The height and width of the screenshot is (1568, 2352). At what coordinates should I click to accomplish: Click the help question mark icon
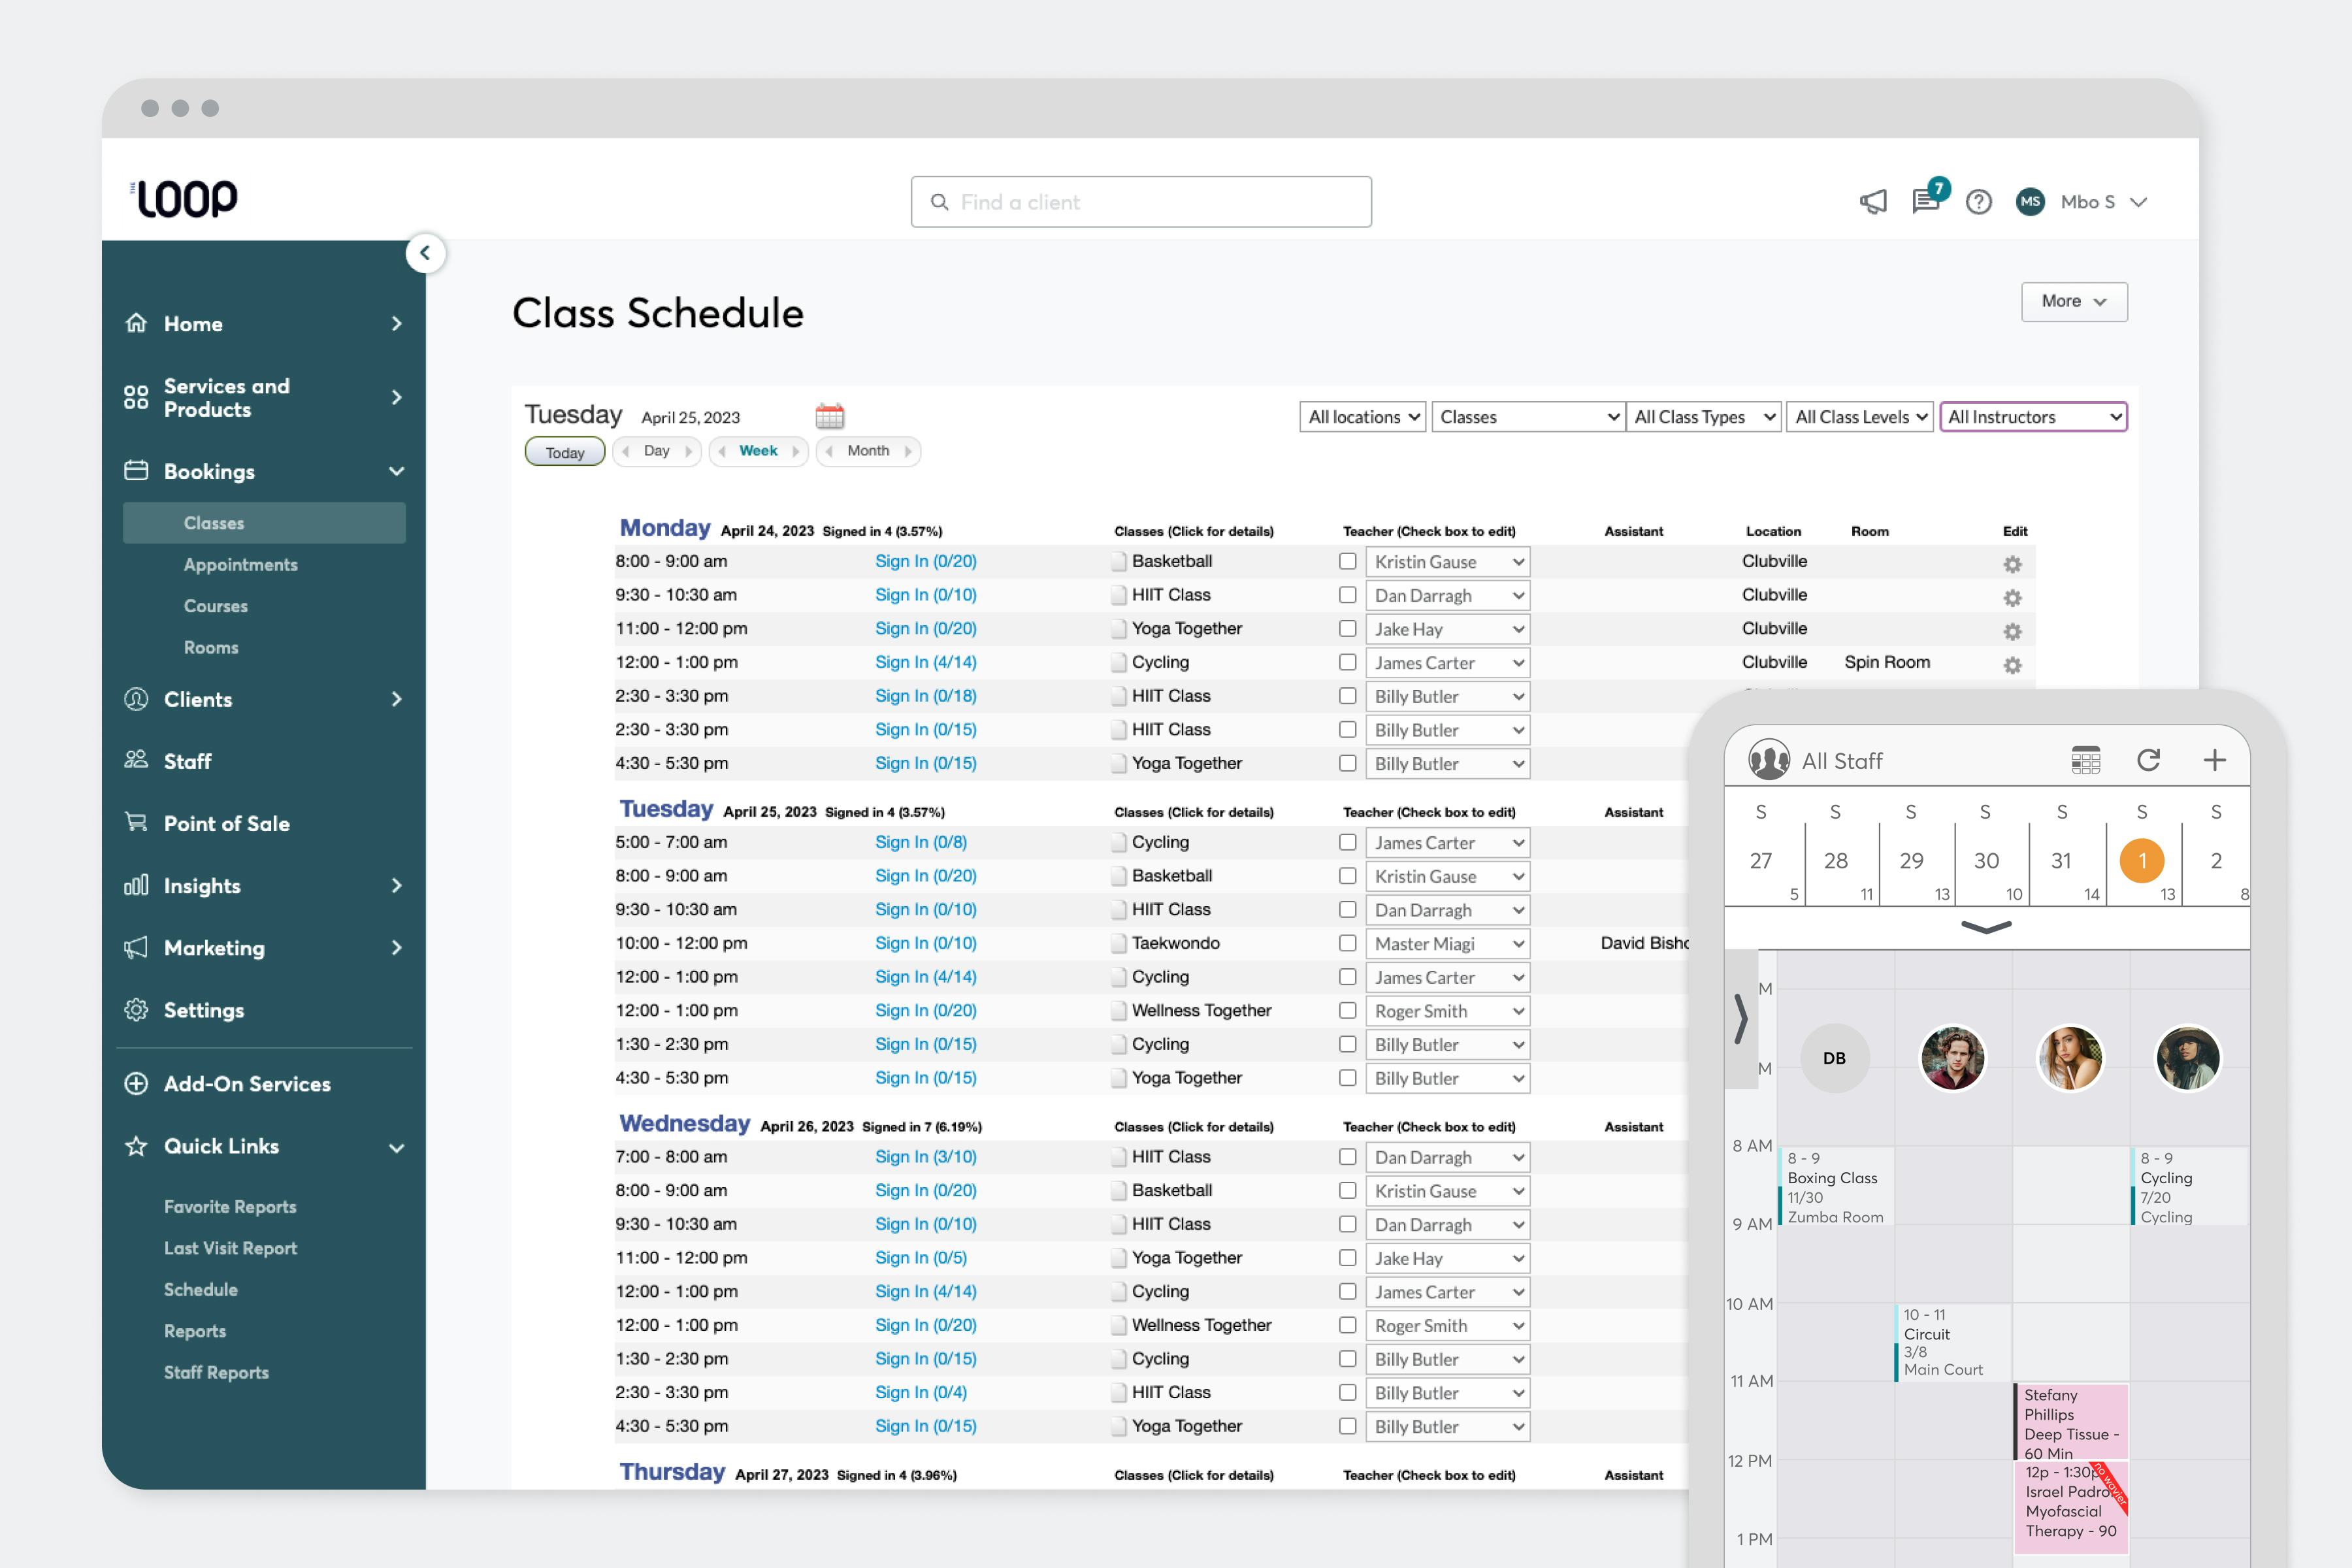[x=1978, y=202]
